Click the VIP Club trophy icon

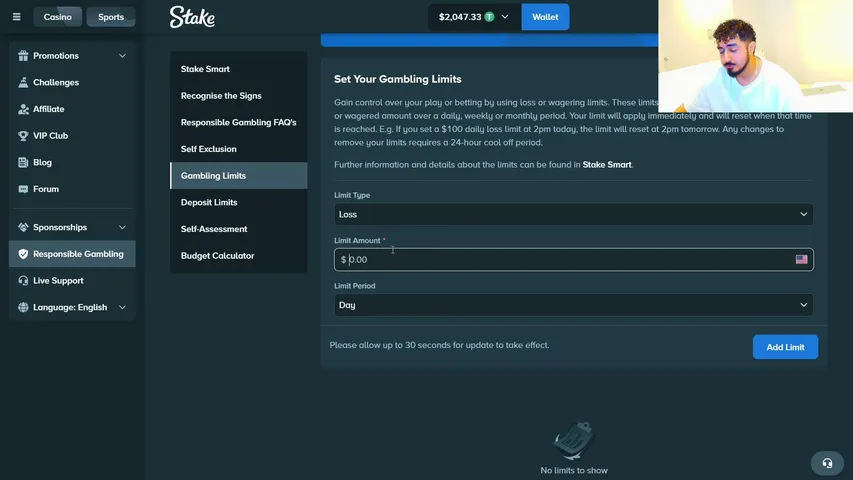tap(23, 136)
